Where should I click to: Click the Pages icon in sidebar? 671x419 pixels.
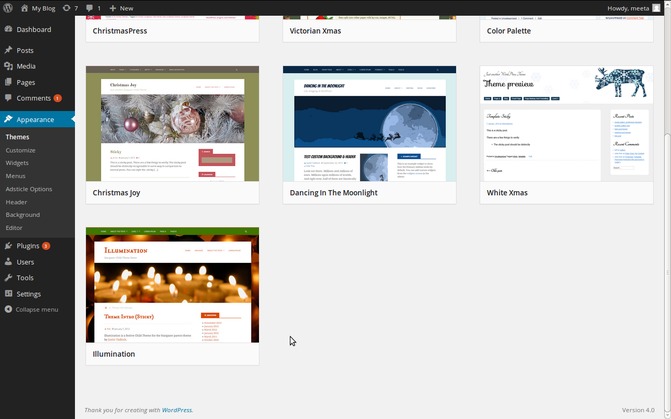click(8, 82)
